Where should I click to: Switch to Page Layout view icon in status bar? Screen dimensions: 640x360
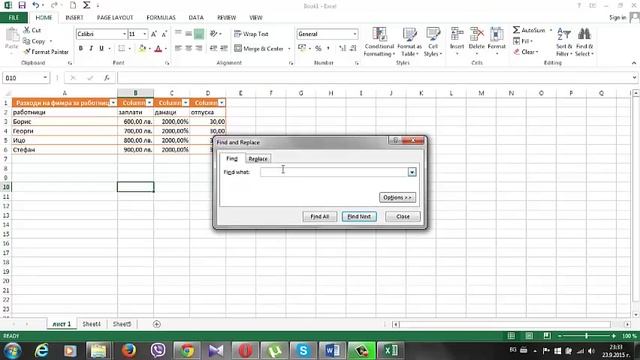(x=529, y=336)
